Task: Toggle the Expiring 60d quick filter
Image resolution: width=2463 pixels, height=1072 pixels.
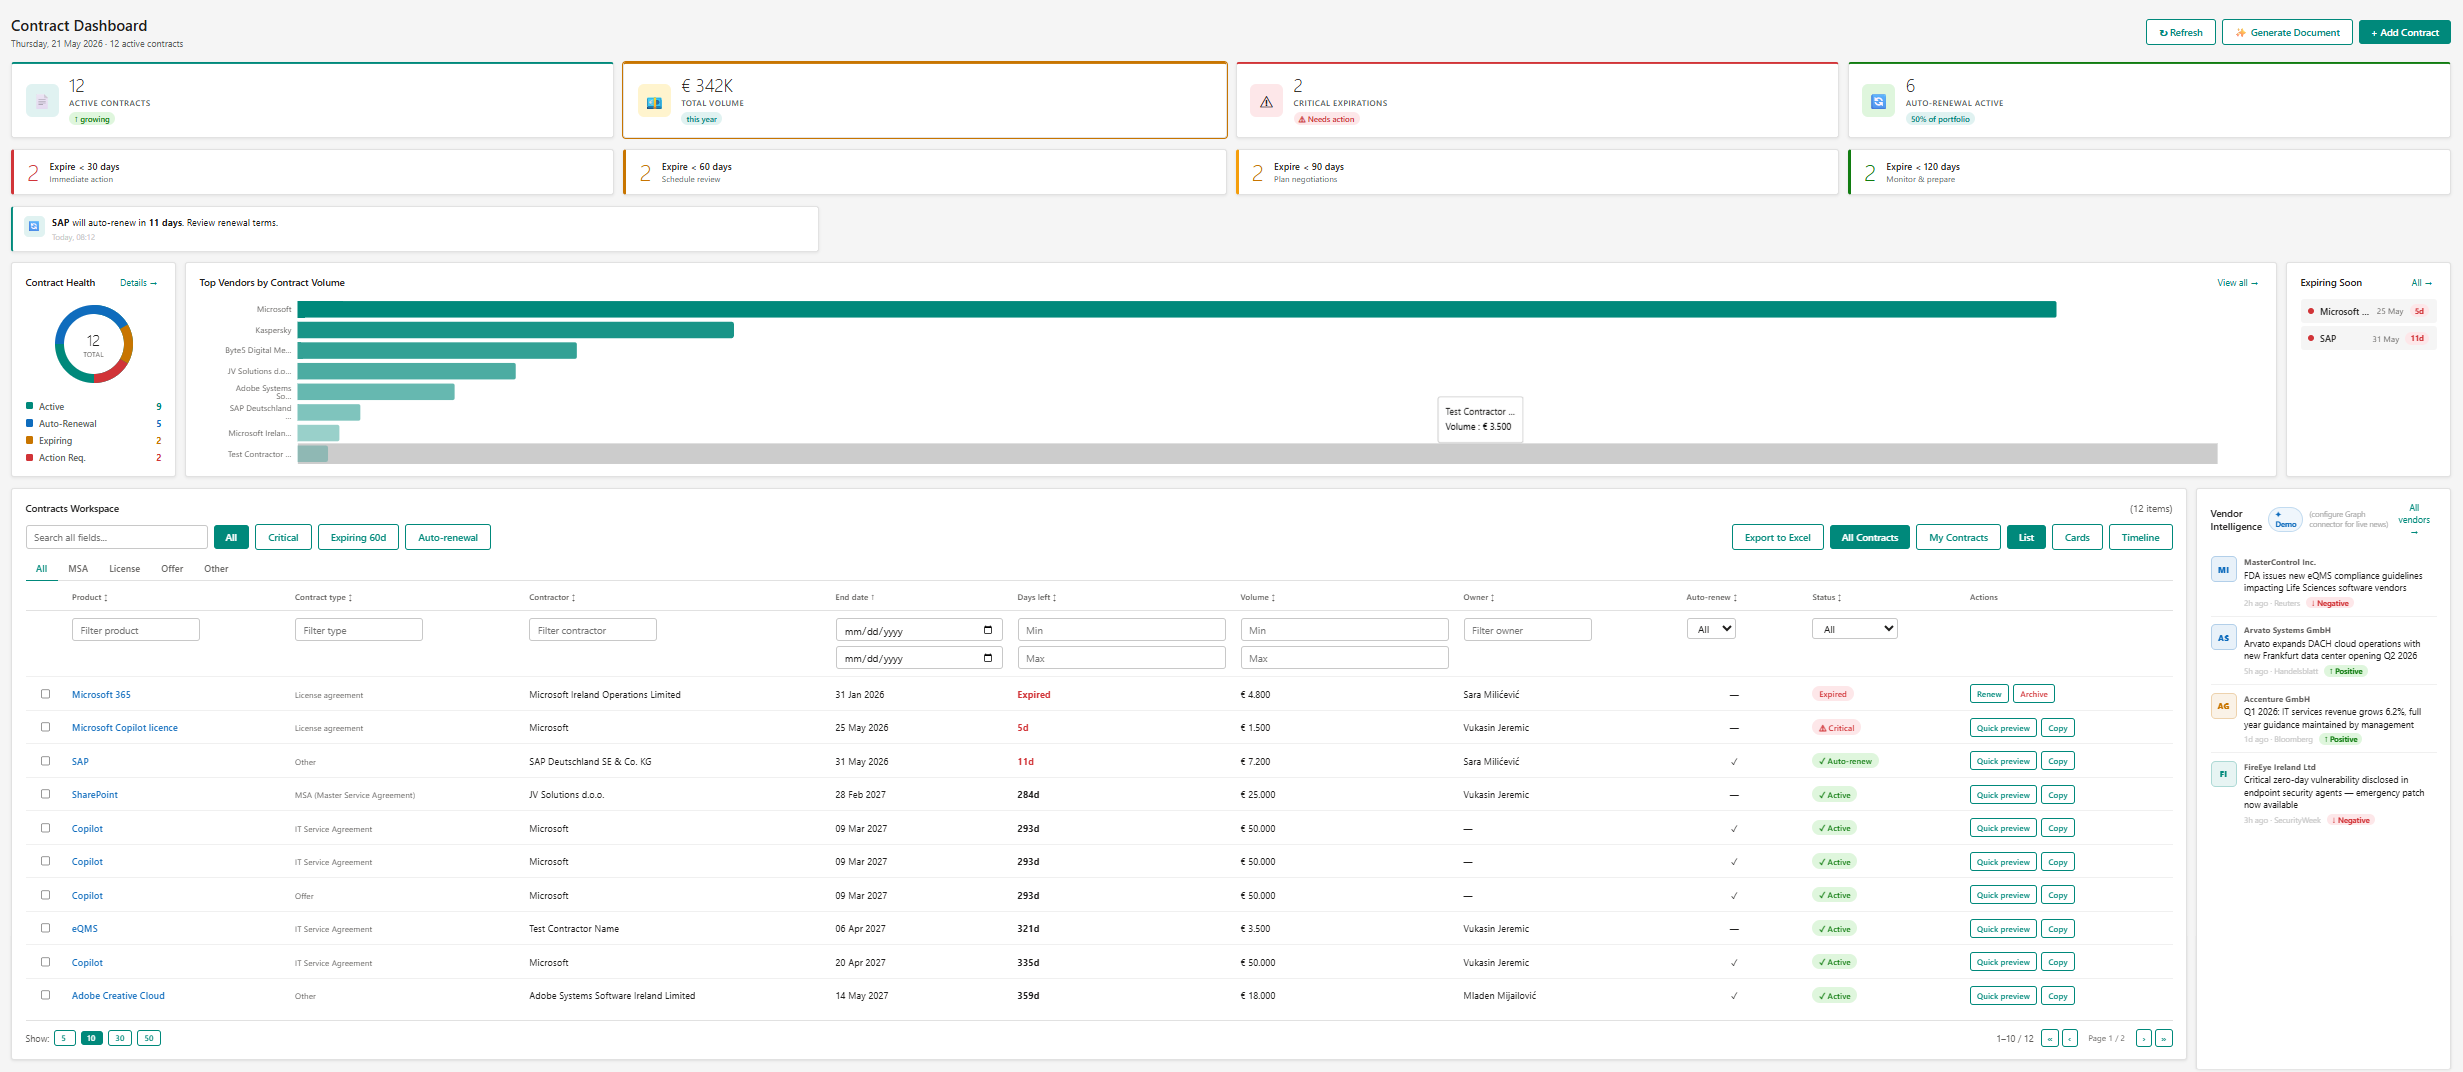Action: click(358, 537)
